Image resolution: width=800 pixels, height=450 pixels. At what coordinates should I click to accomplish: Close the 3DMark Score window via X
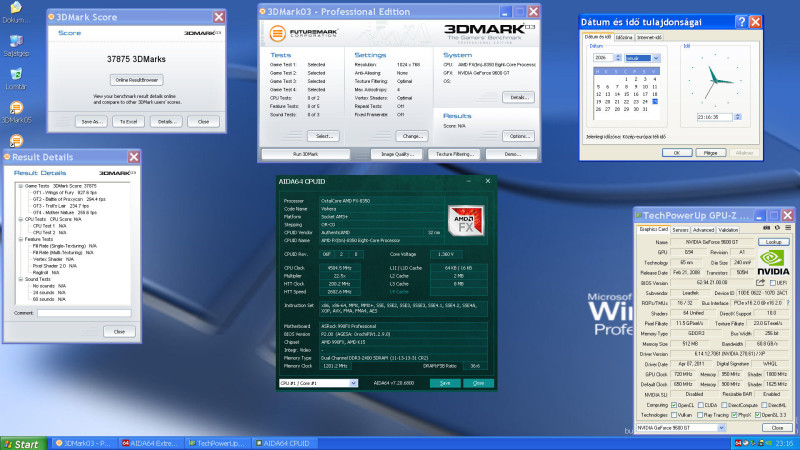219,17
